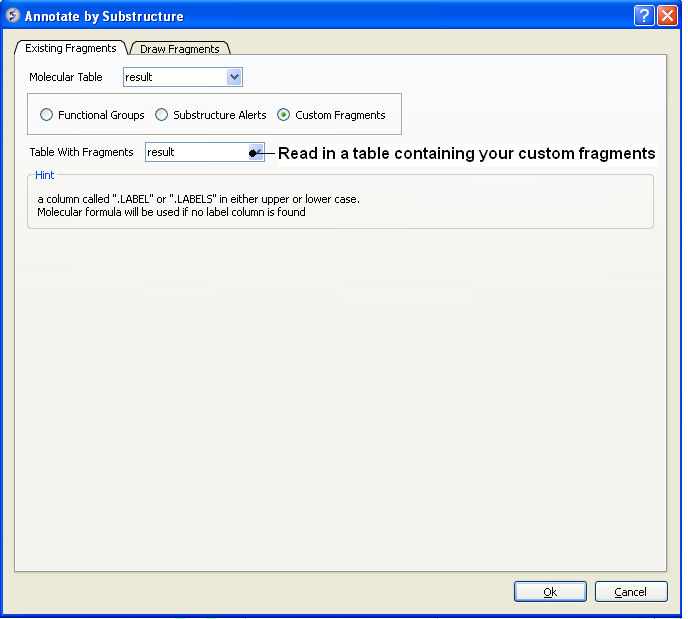688x619 pixels.
Task: Click the Table With Fragments 'result' field
Action: (196, 152)
